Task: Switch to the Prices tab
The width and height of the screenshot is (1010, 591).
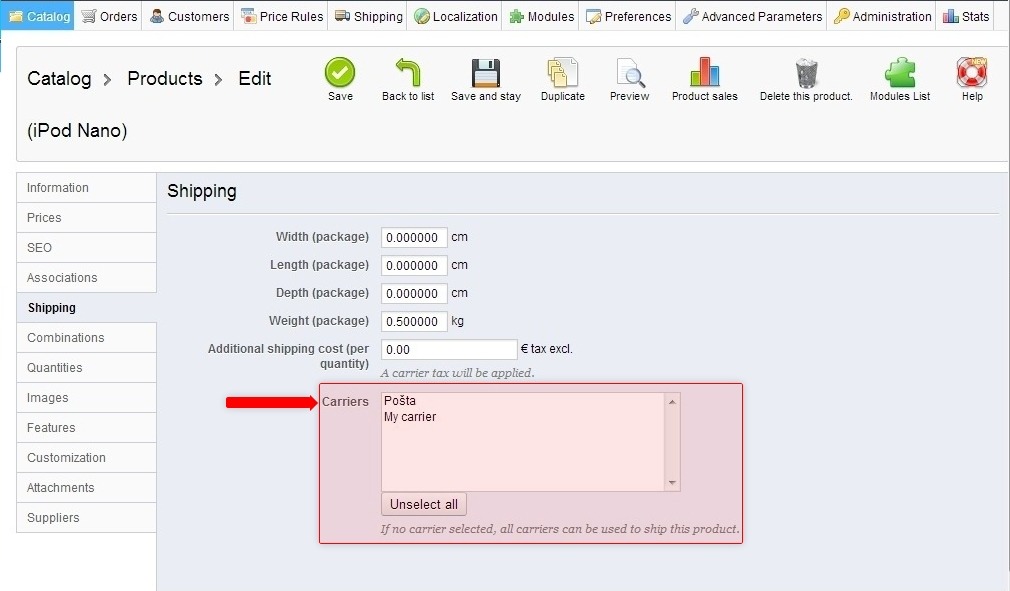Action: (x=86, y=218)
